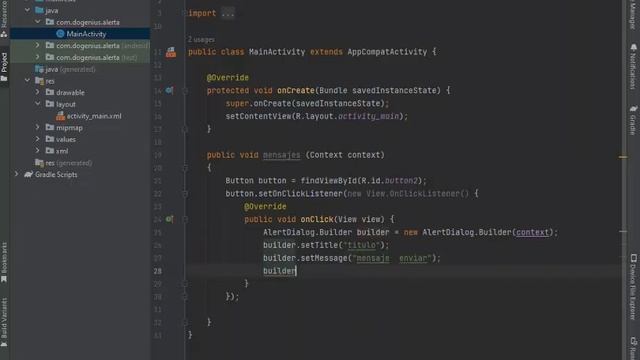This screenshot has width=640, height=360.
Task: Click the res (generated) folder icon
Action: click(x=40, y=163)
